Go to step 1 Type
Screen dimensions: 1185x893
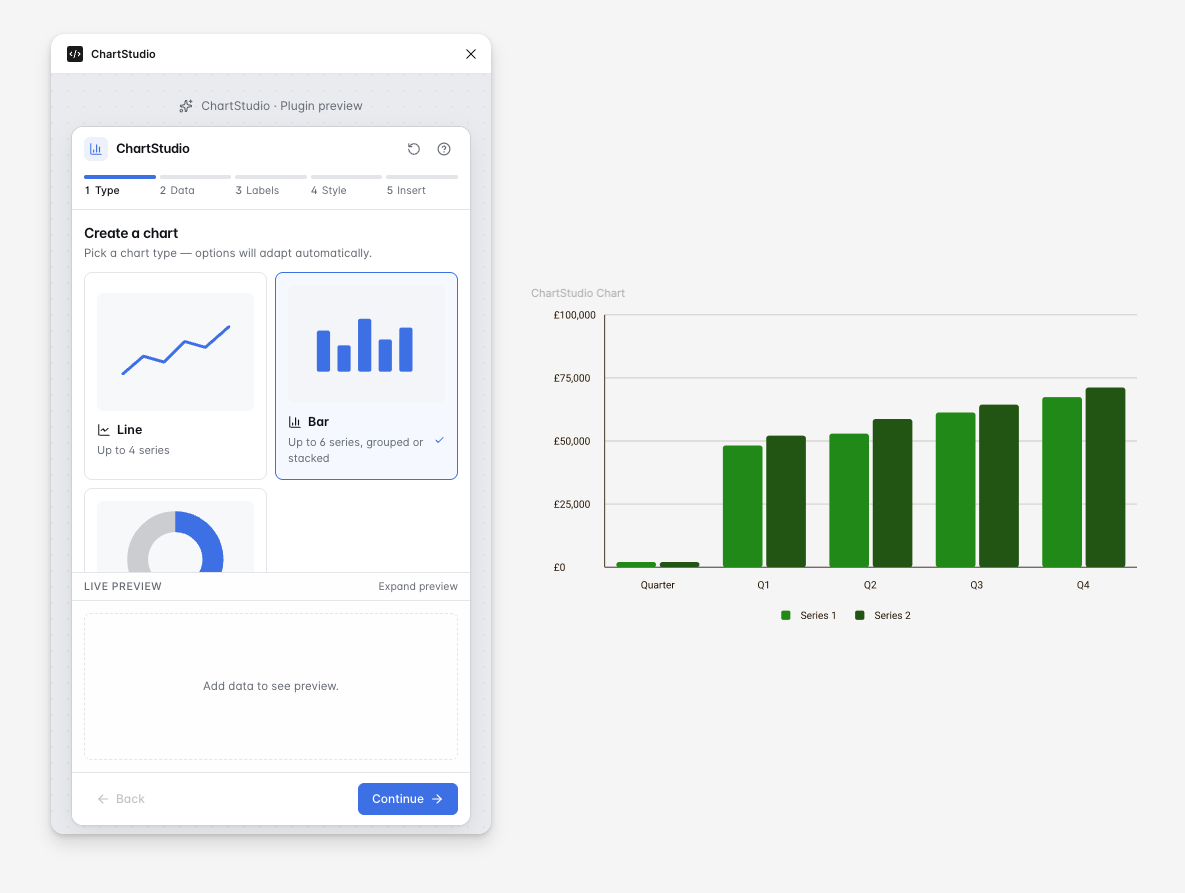pos(119,186)
